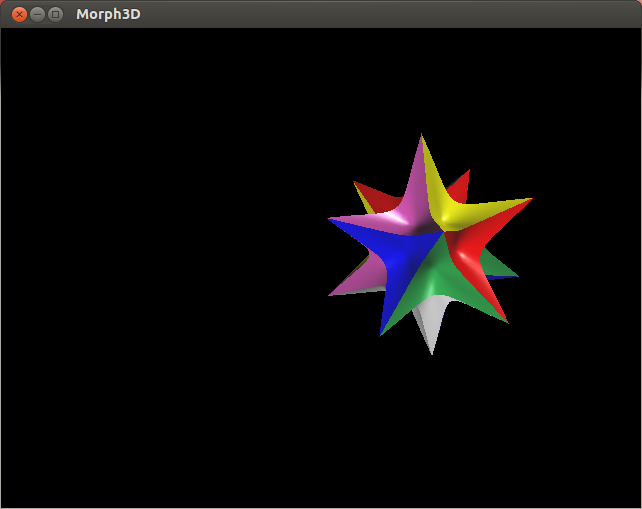642x509 pixels.
Task: Select the red spike at upper left
Action: pyautogui.click(x=370, y=193)
